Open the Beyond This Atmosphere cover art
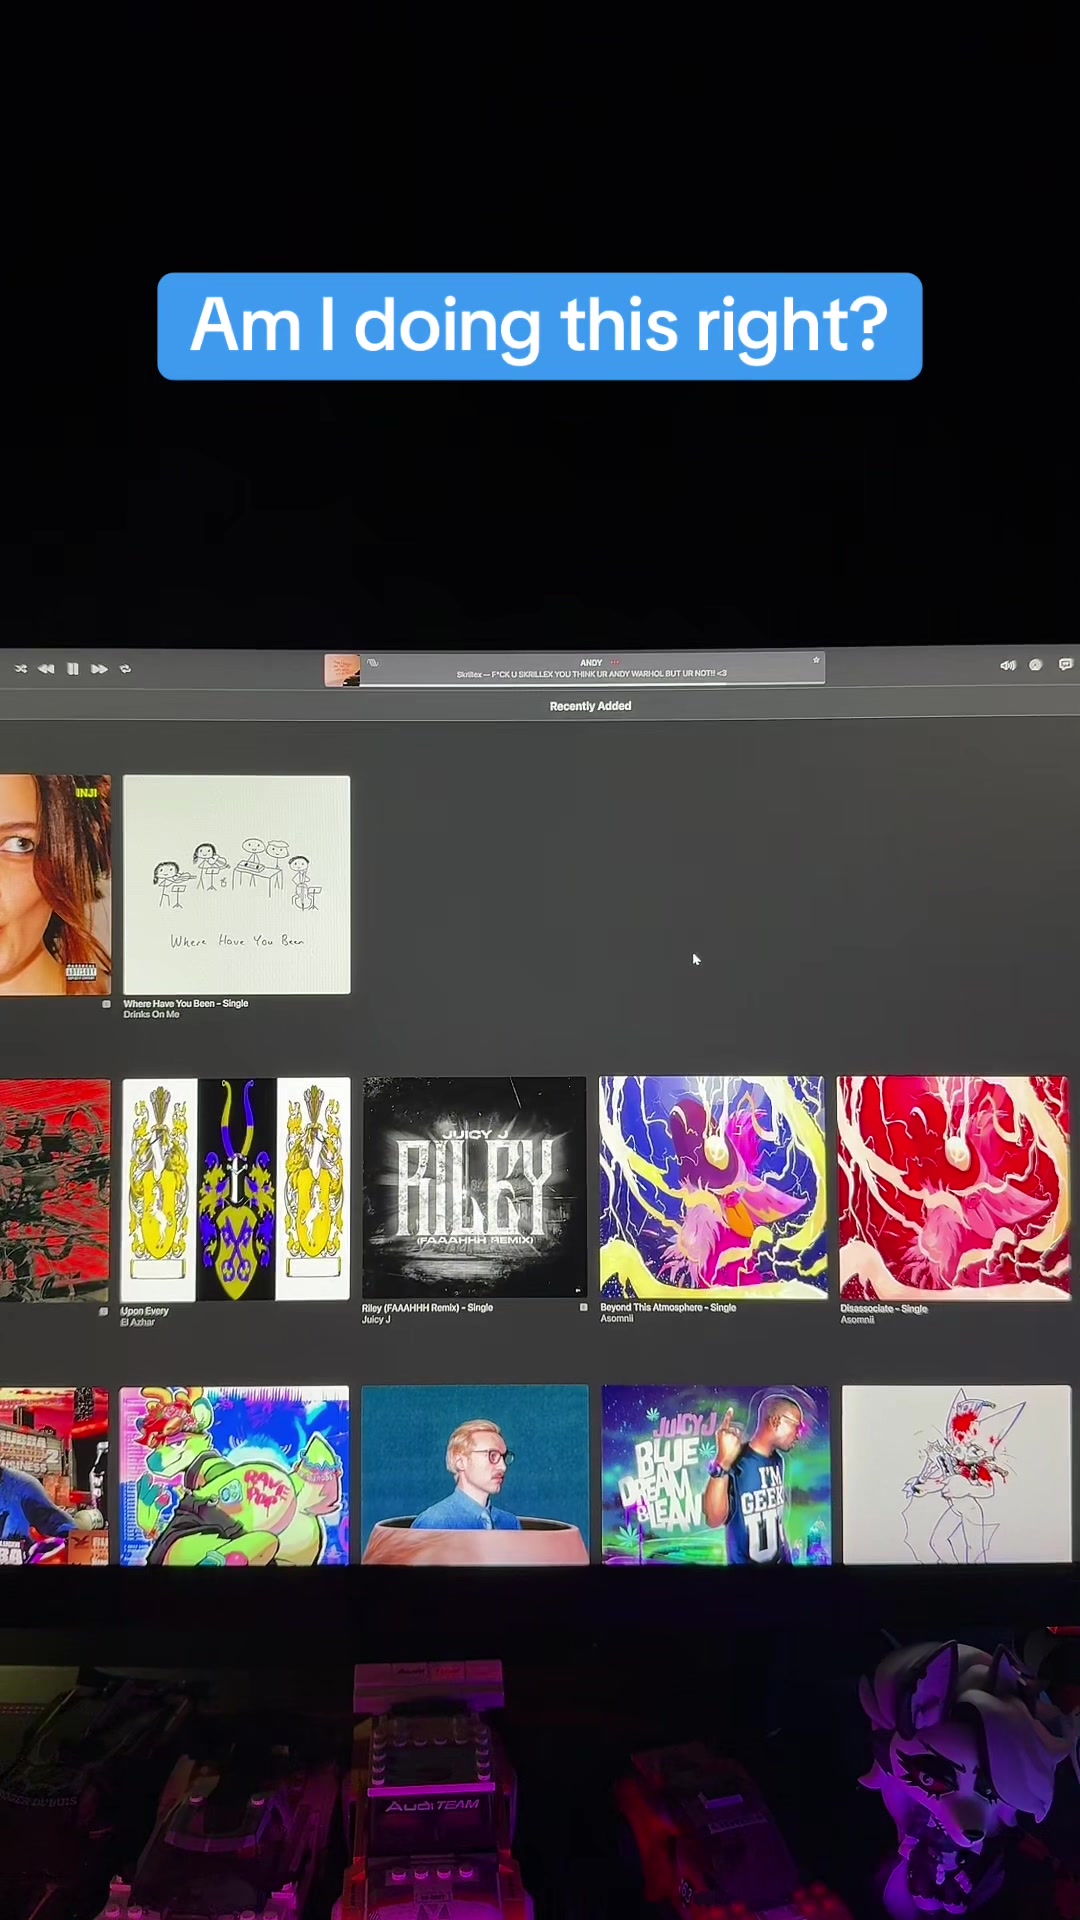Screen dimensions: 1080x1920 coord(713,1187)
